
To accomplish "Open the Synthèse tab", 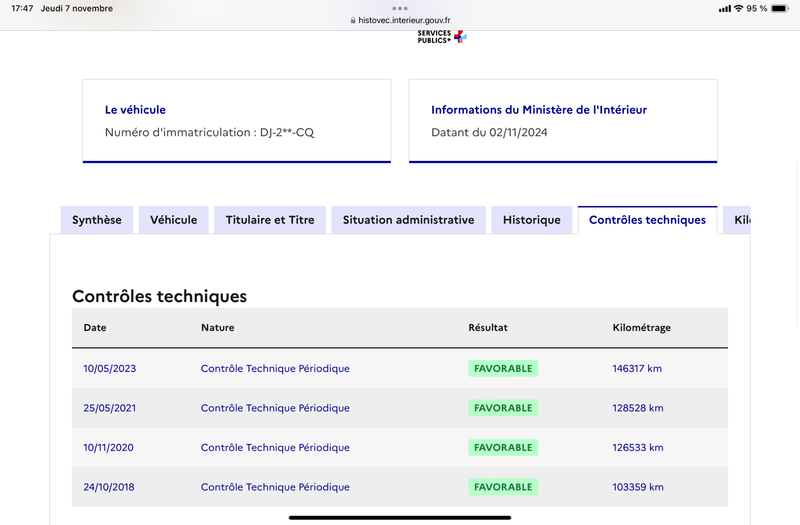I will (97, 220).
